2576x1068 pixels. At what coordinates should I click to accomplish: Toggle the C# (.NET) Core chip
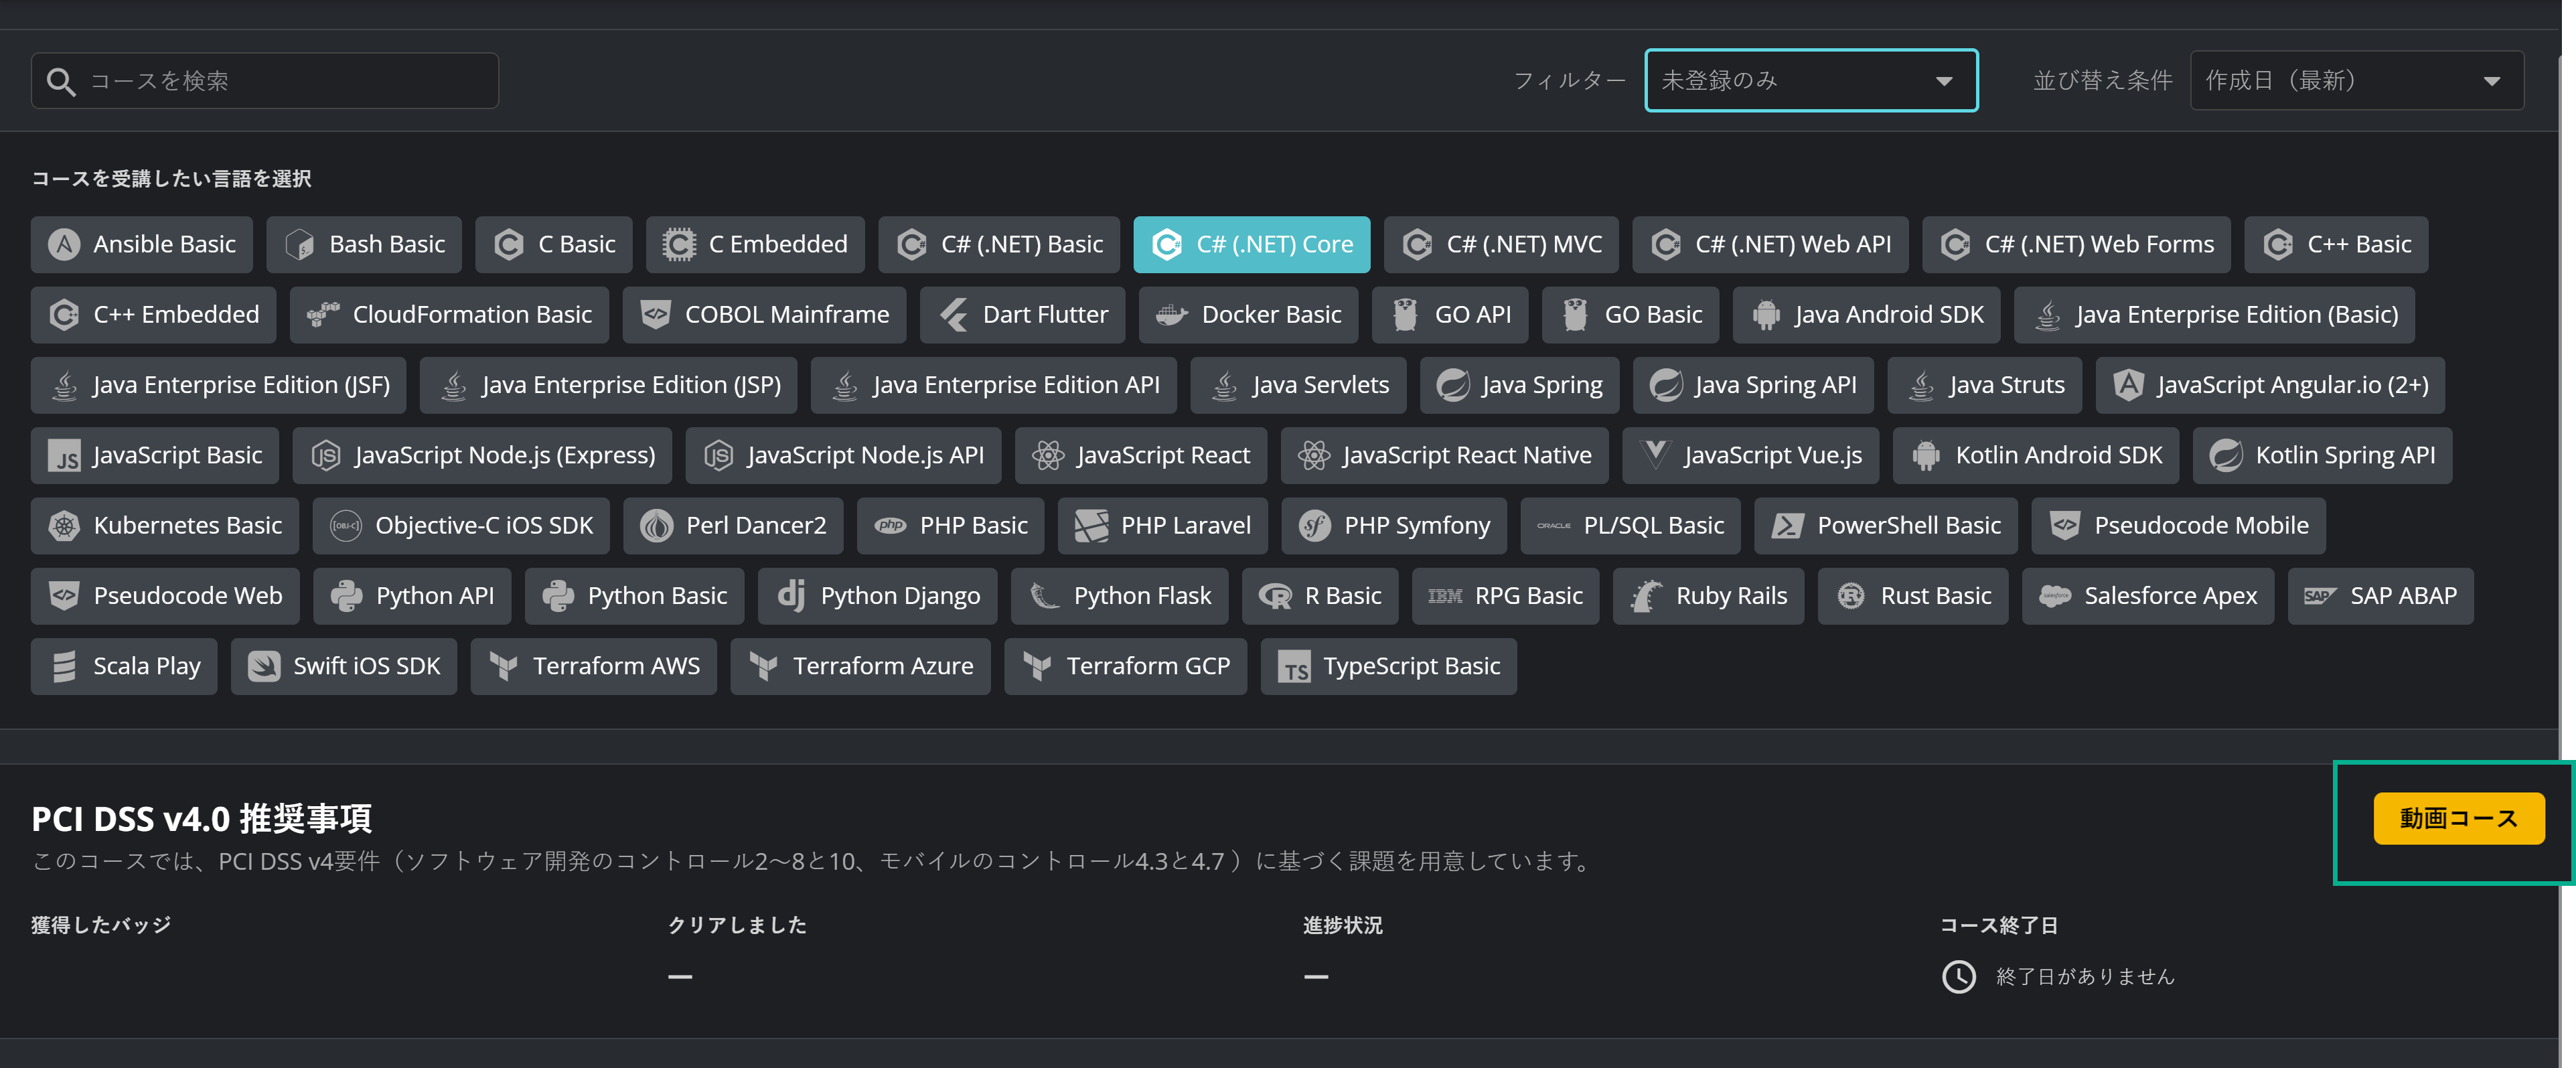1251,244
